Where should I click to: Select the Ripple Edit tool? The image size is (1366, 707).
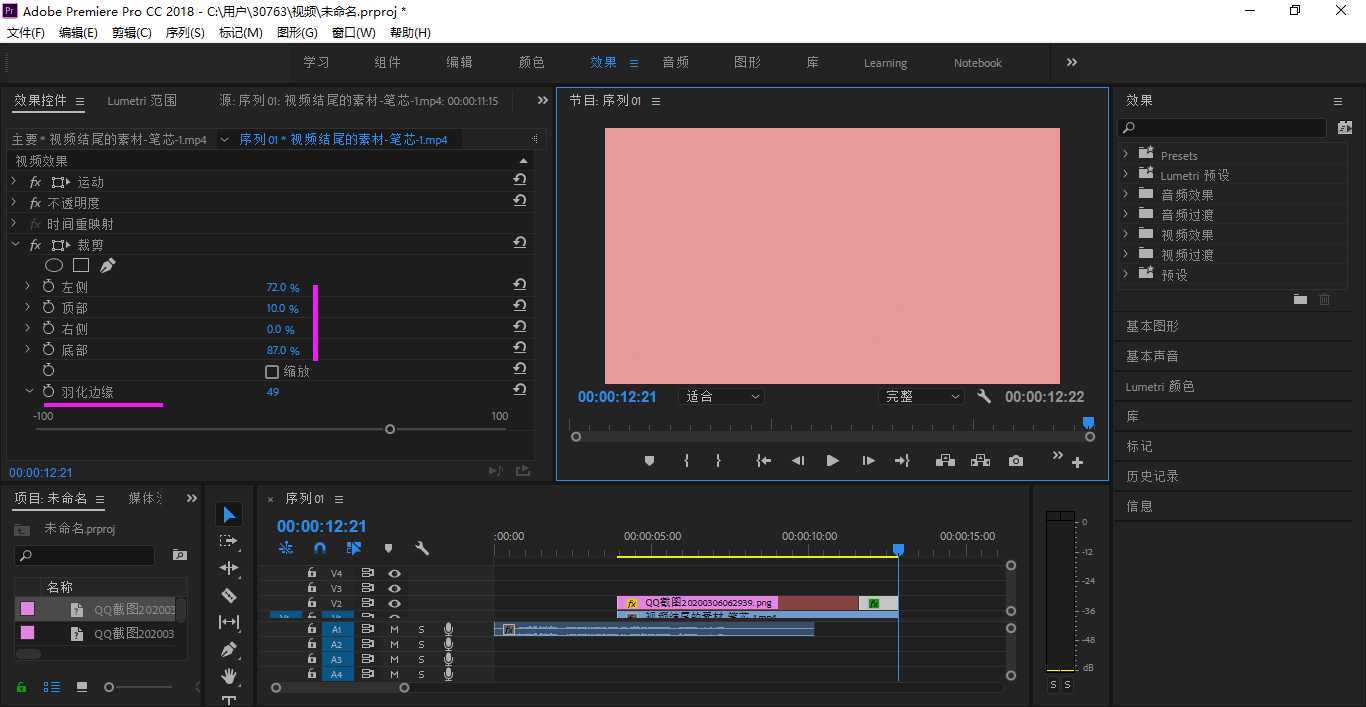[229, 568]
